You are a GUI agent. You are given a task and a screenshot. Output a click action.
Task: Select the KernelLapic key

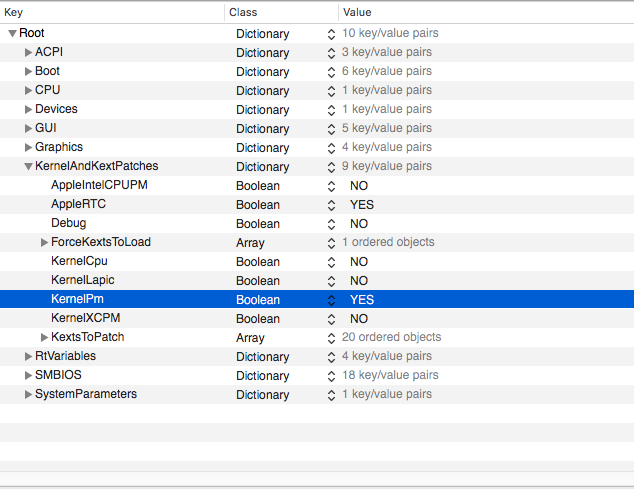point(82,280)
